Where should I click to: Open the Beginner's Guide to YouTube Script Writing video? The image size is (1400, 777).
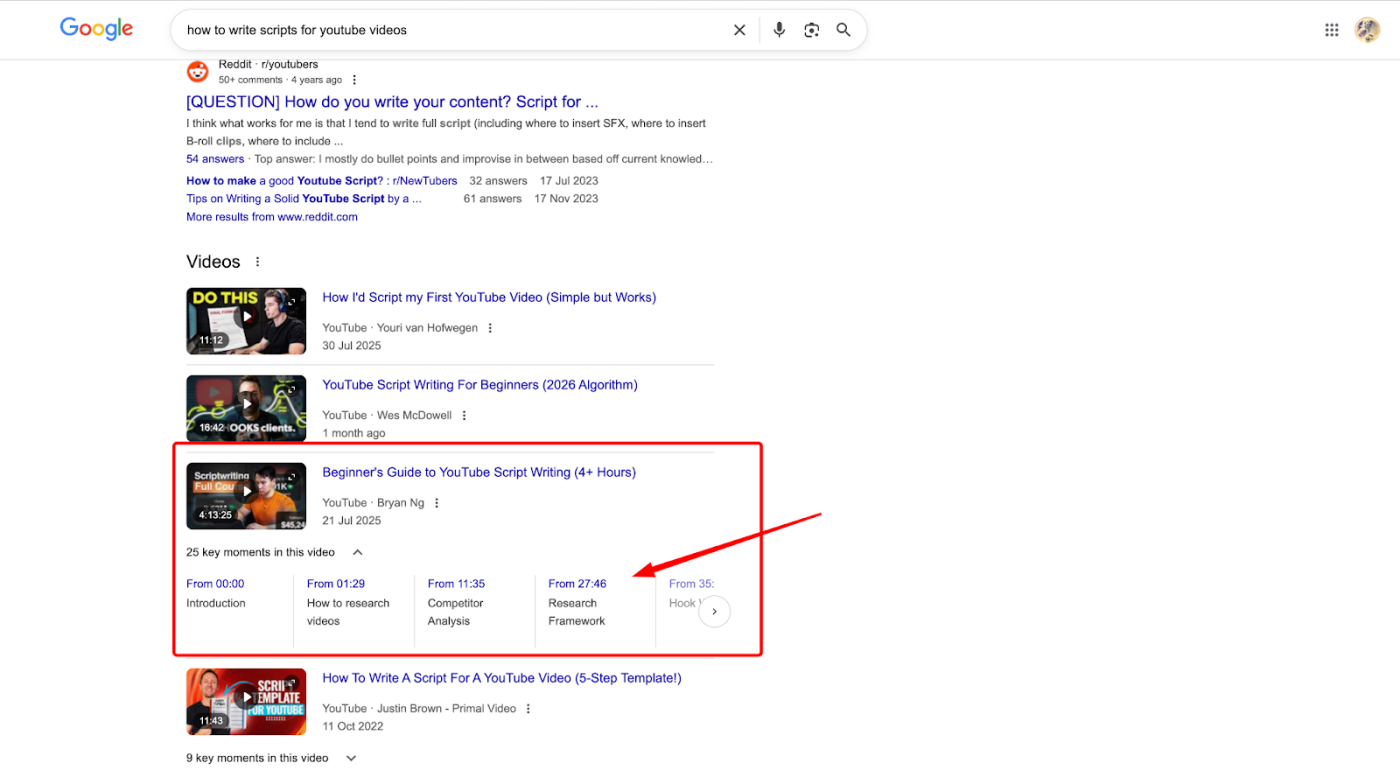(x=478, y=471)
